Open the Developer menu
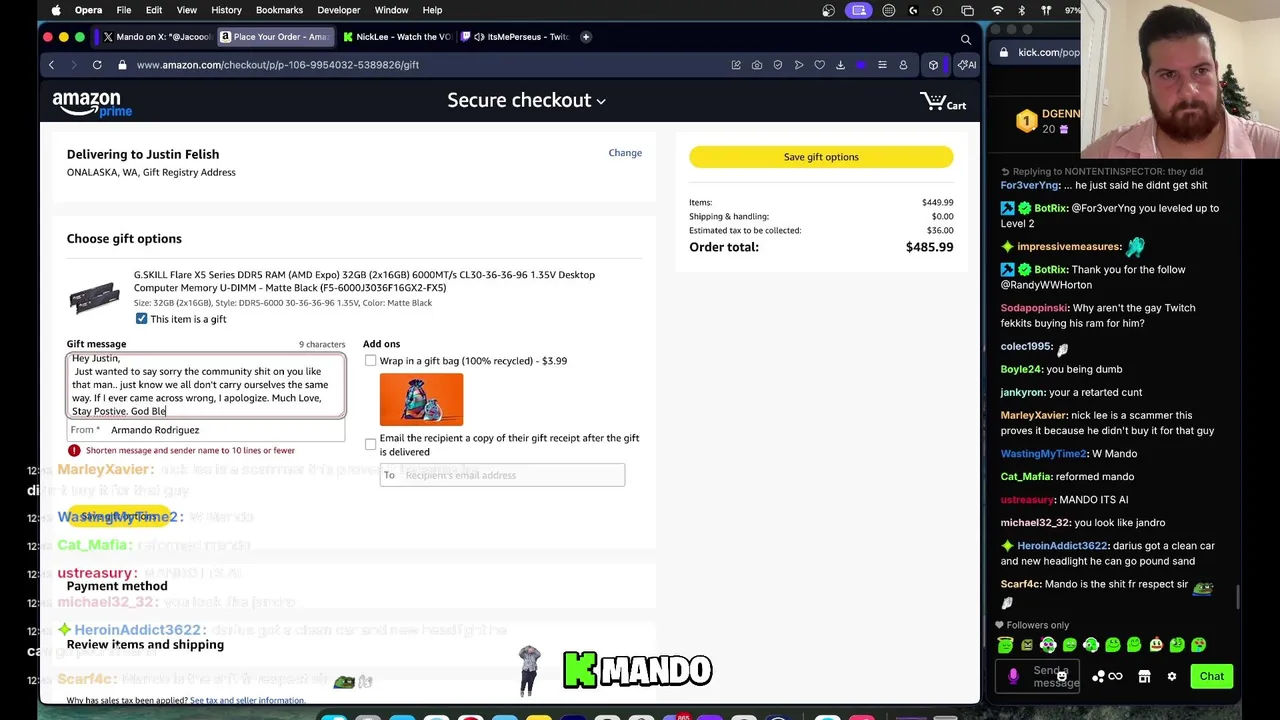1280x720 pixels. pyautogui.click(x=339, y=10)
